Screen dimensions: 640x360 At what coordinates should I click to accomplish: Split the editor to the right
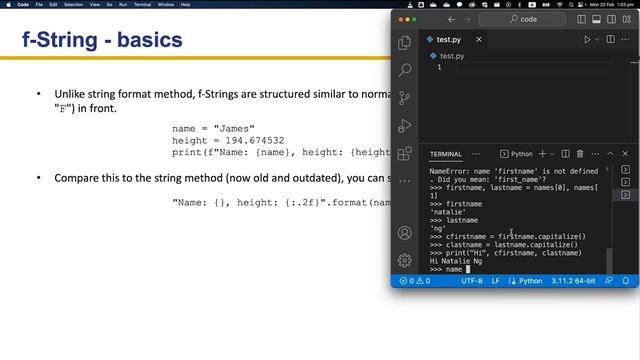pyautogui.click(x=611, y=39)
